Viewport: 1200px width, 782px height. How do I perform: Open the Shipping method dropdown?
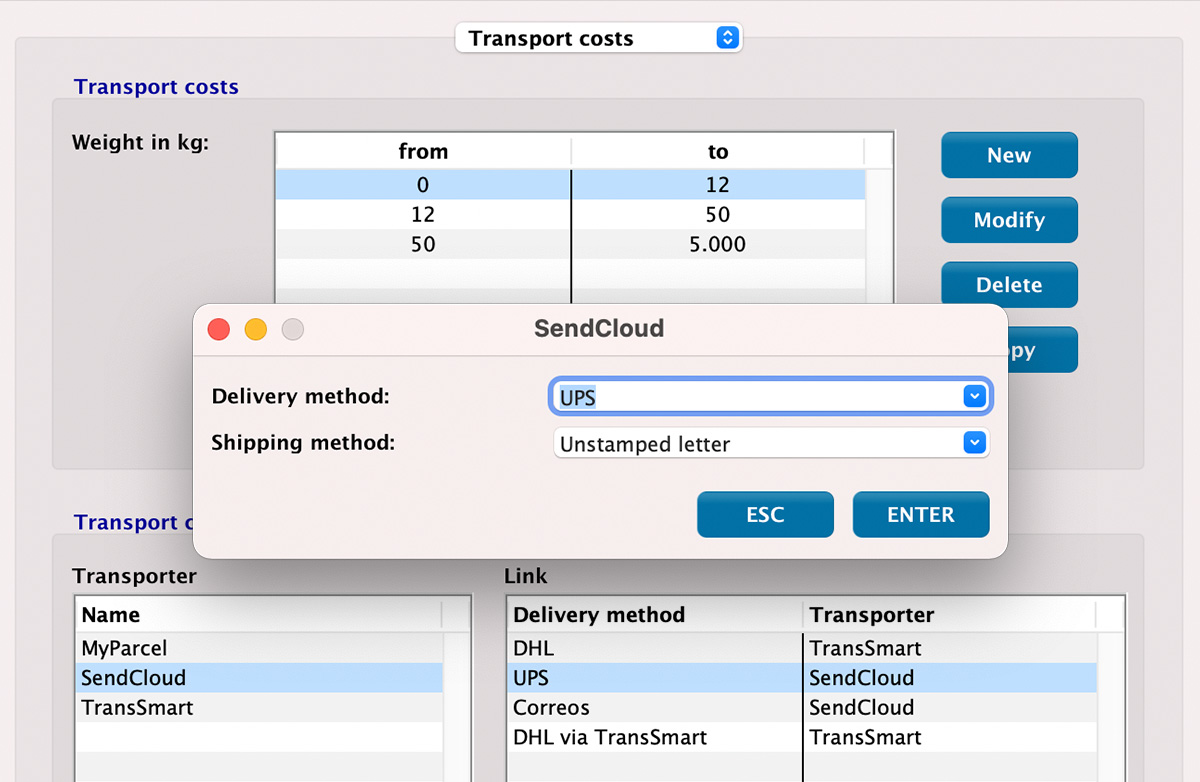coord(973,442)
